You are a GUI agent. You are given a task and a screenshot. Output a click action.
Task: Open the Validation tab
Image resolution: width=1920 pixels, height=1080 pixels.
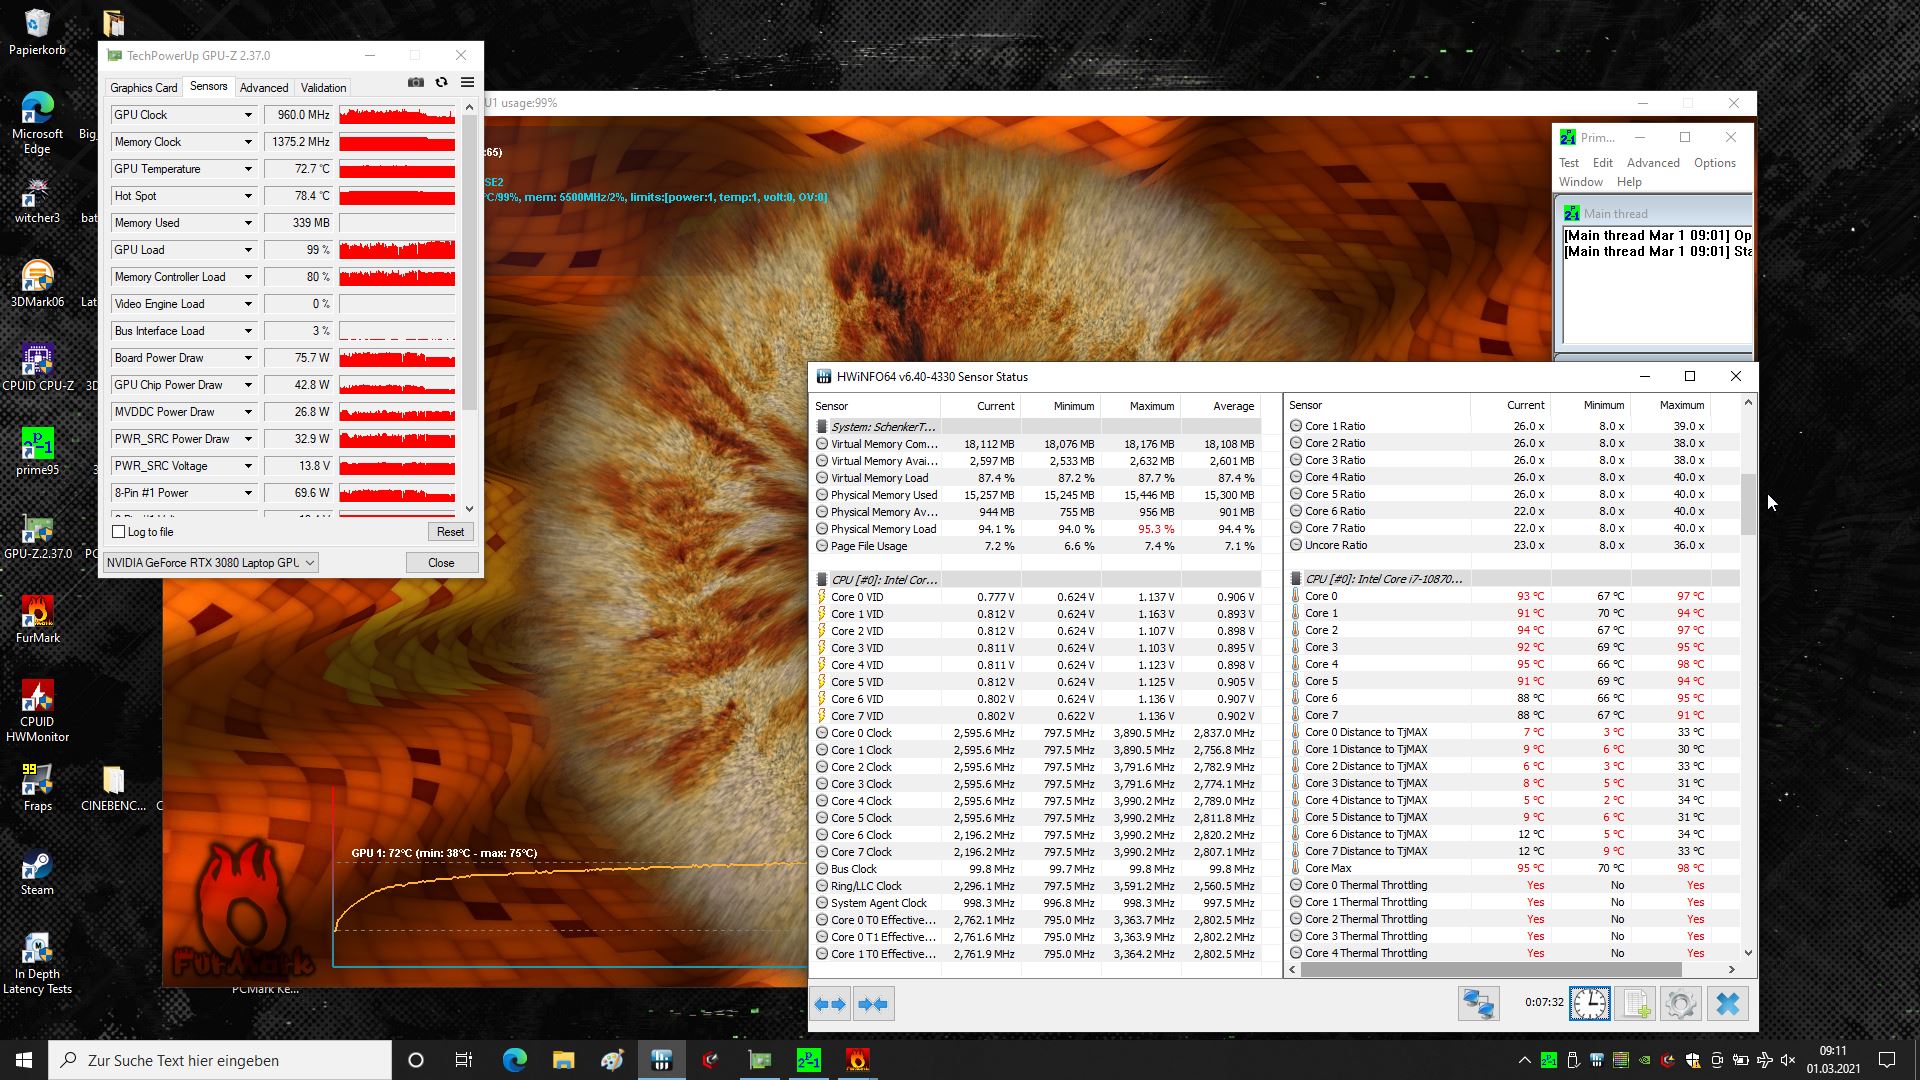tap(323, 88)
